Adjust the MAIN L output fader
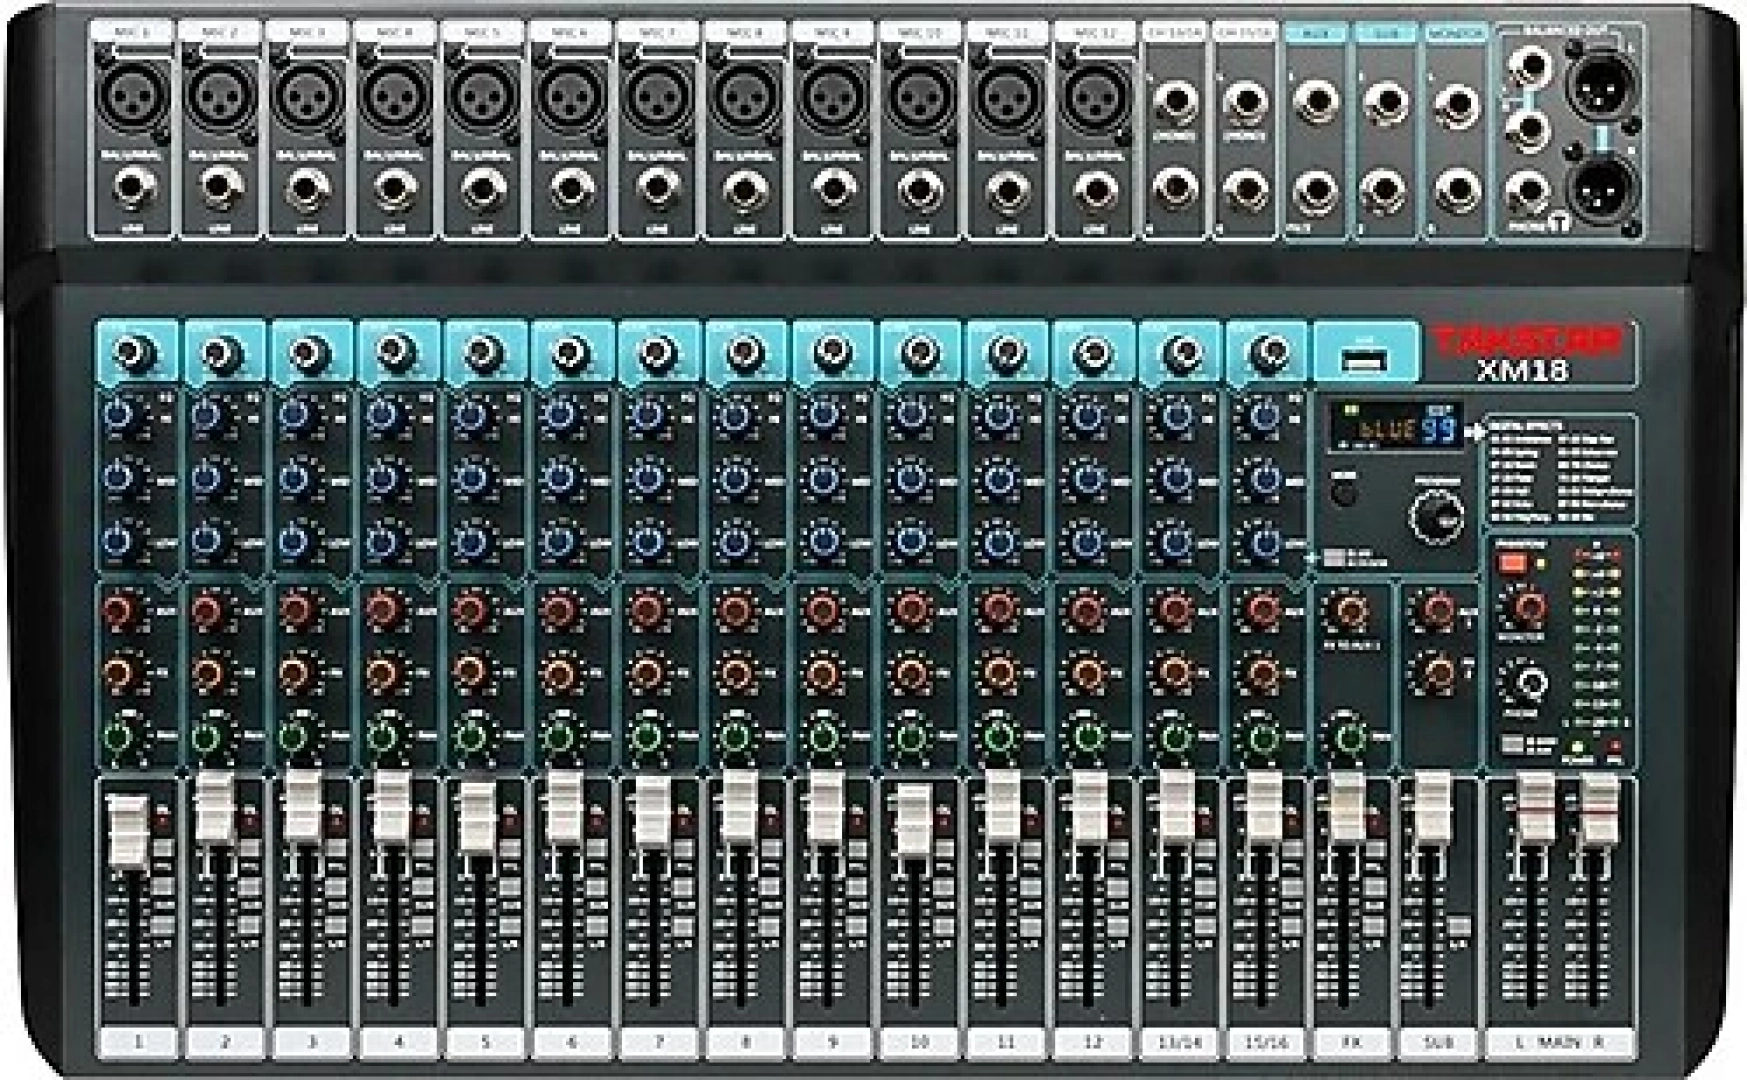 tap(1535, 810)
